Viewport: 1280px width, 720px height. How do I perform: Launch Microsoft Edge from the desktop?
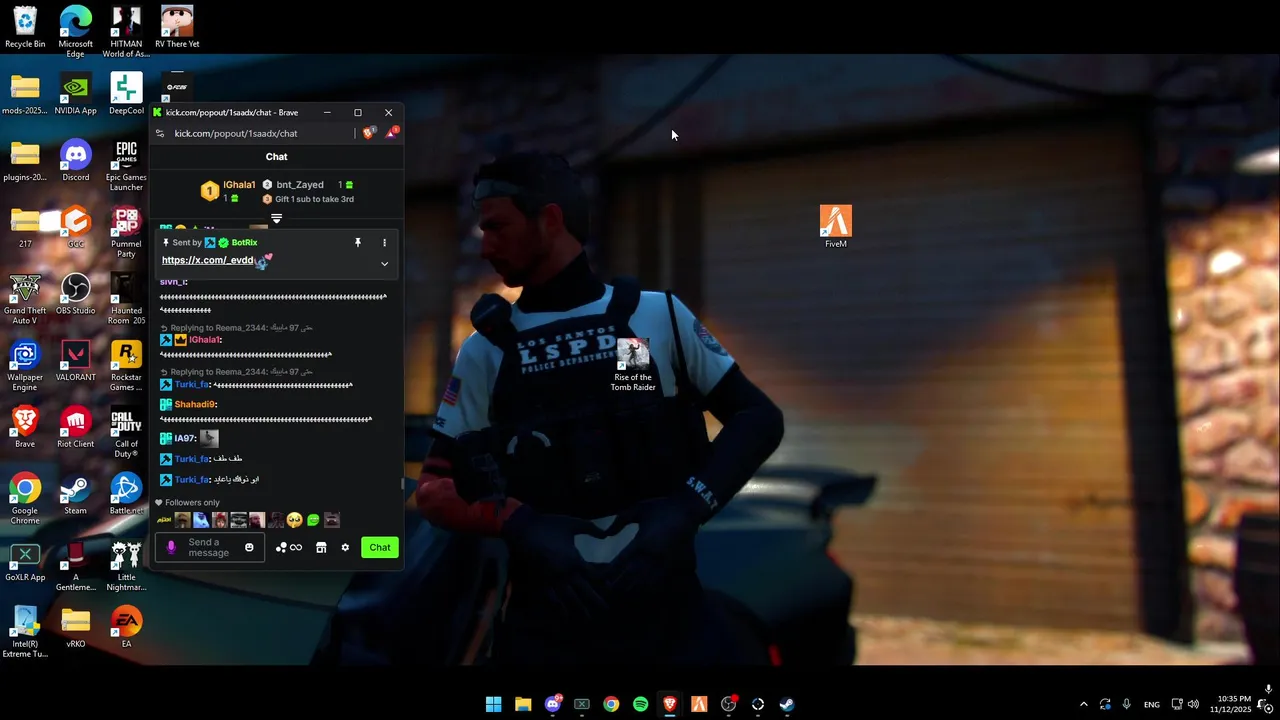75,32
